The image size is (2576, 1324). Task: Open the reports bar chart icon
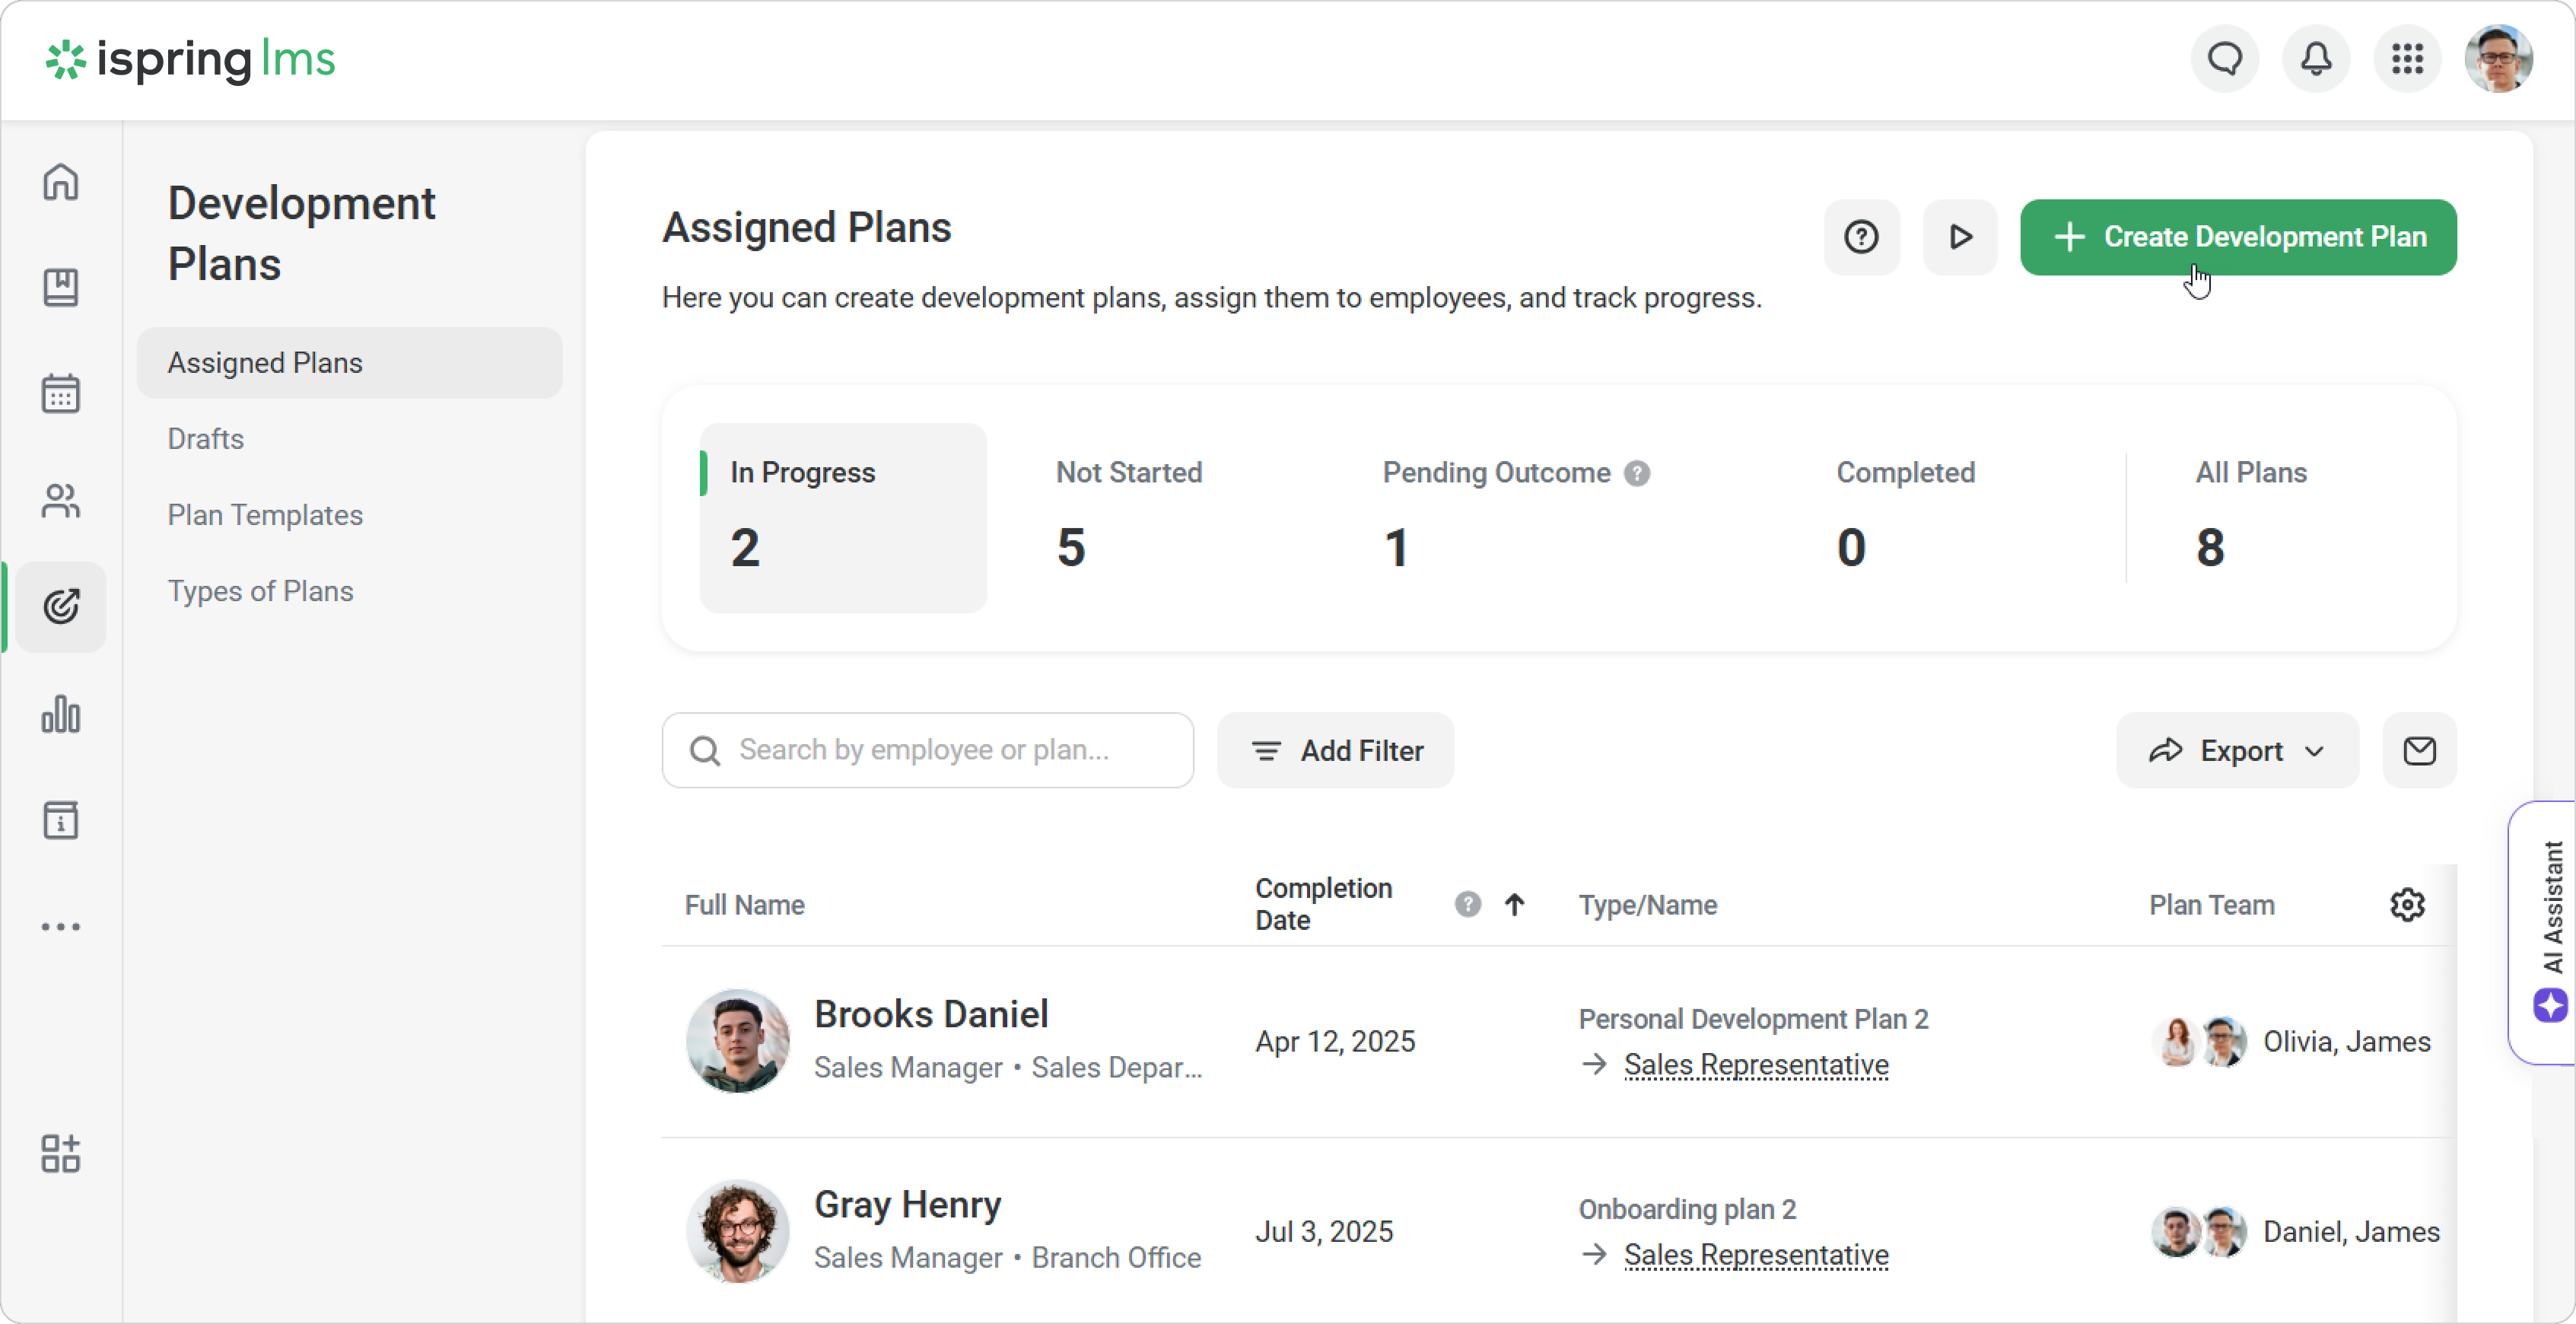(61, 714)
